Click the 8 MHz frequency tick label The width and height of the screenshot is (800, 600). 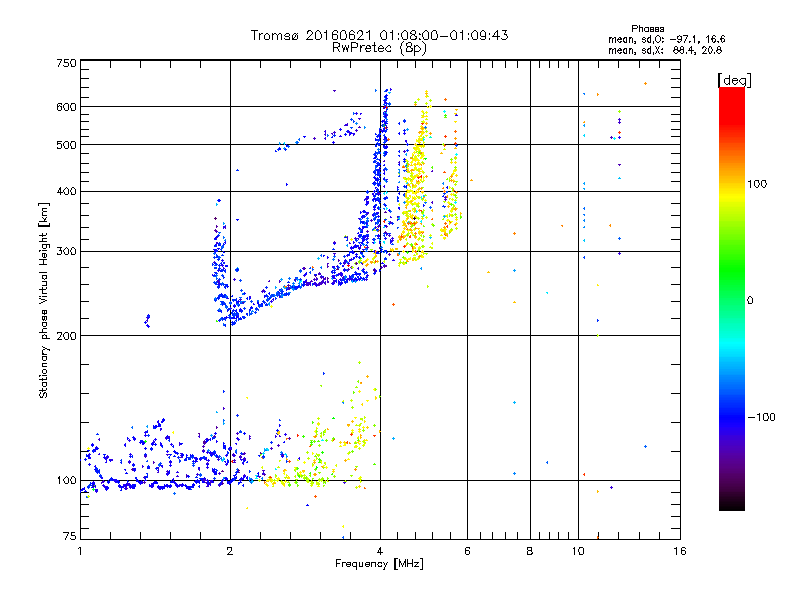pos(530,551)
